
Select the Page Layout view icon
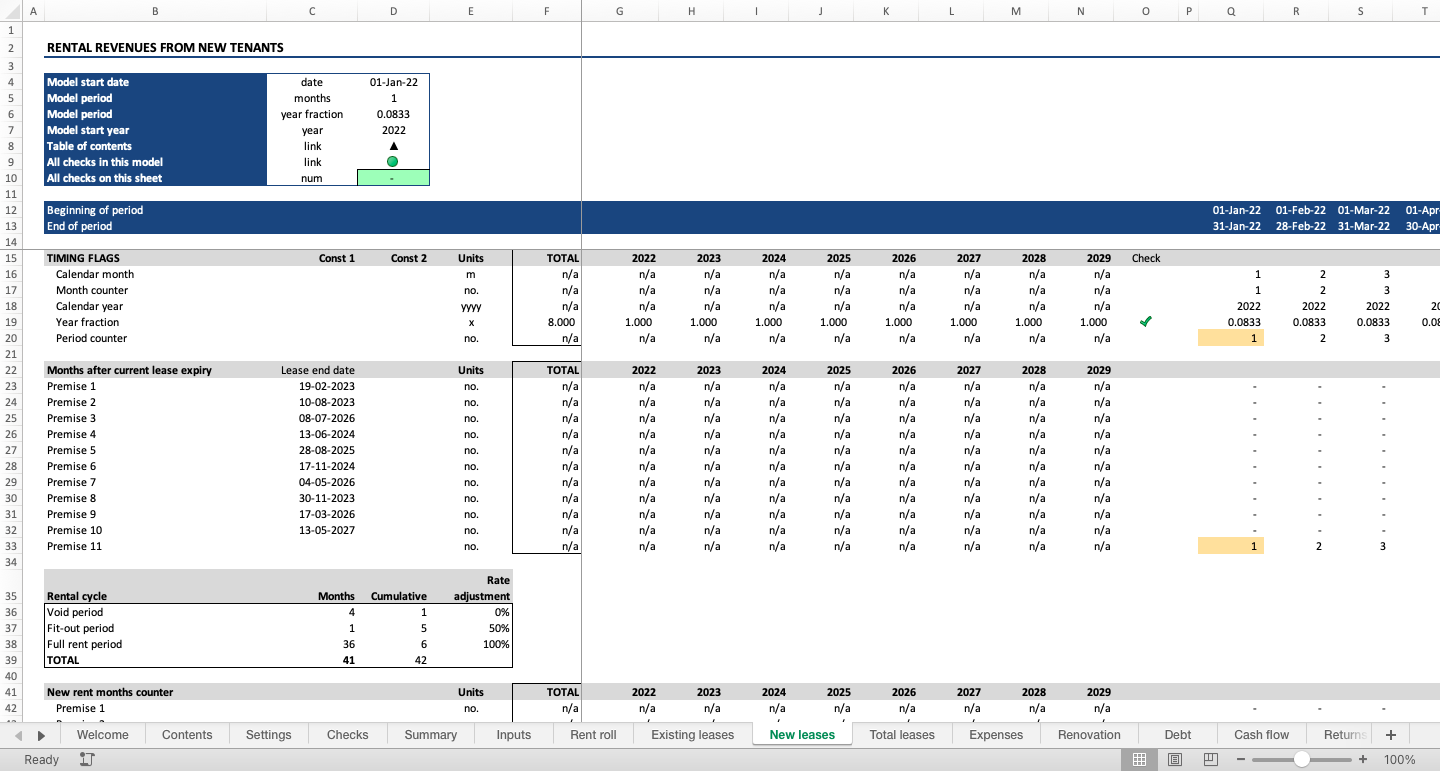(x=1175, y=760)
